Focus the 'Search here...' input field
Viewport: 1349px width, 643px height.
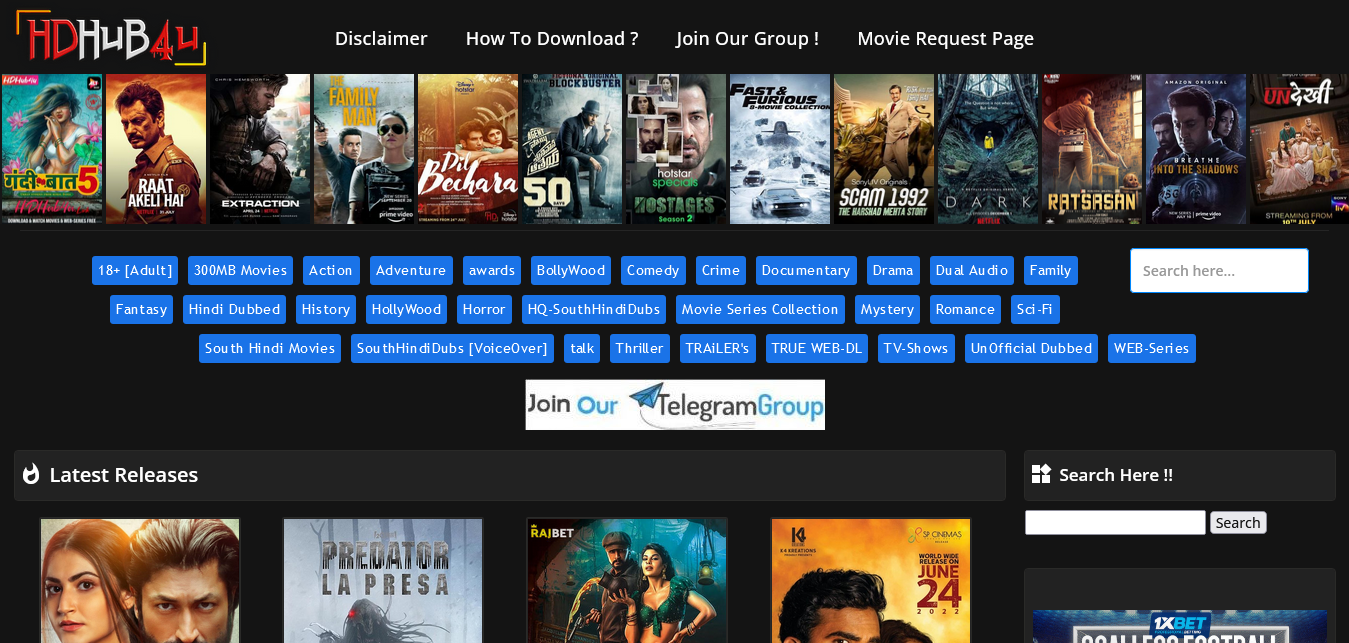[x=1219, y=271]
